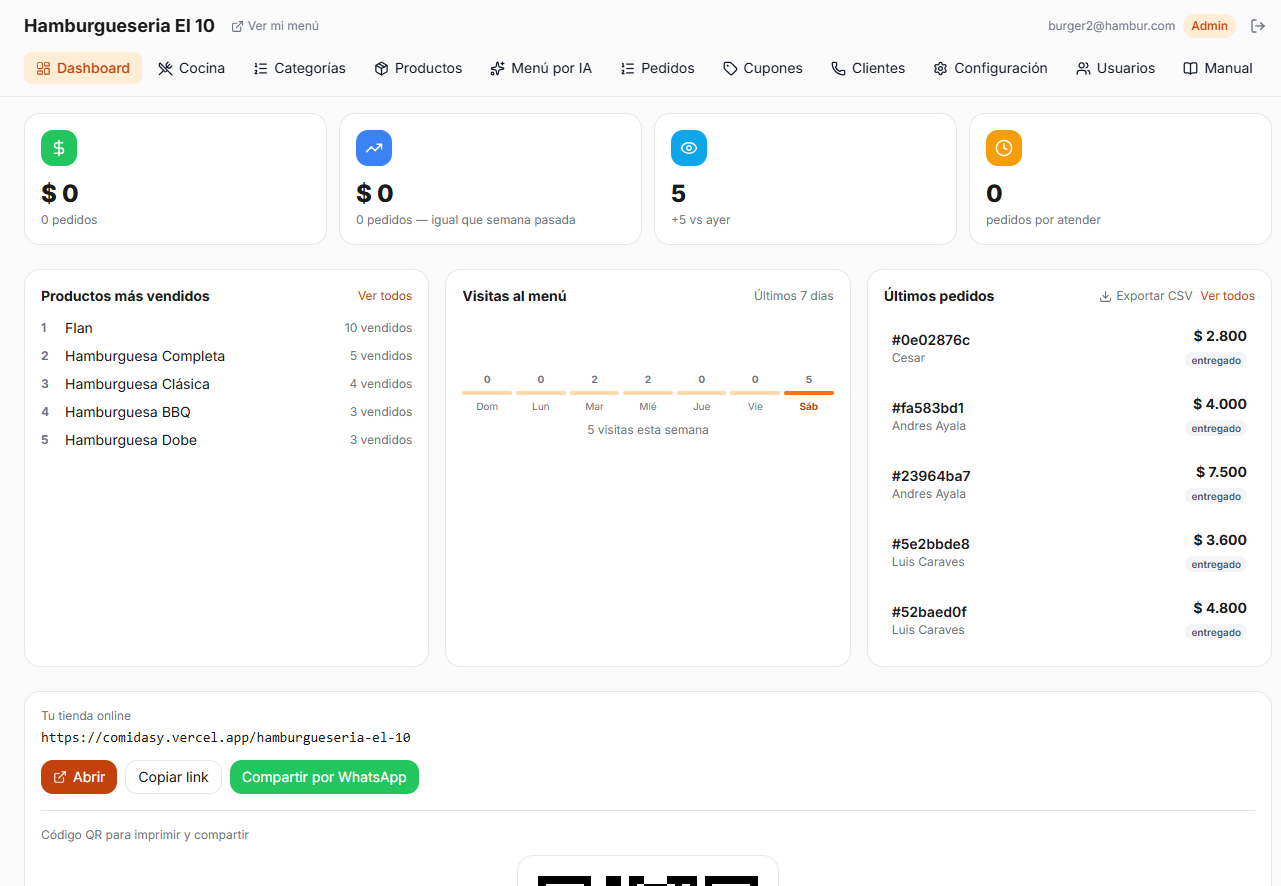Screen dimensions: 1281x886
Task: Navigate to Pedidos
Action: tap(657, 68)
